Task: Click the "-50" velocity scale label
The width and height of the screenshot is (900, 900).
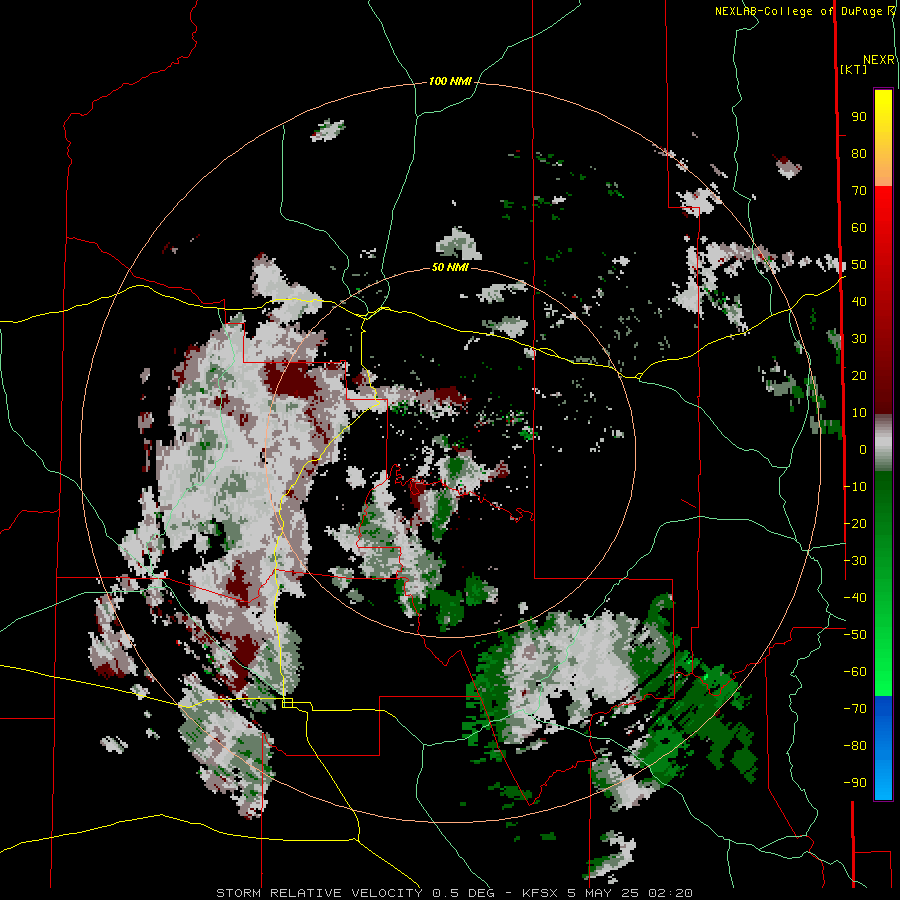Action: (x=855, y=635)
